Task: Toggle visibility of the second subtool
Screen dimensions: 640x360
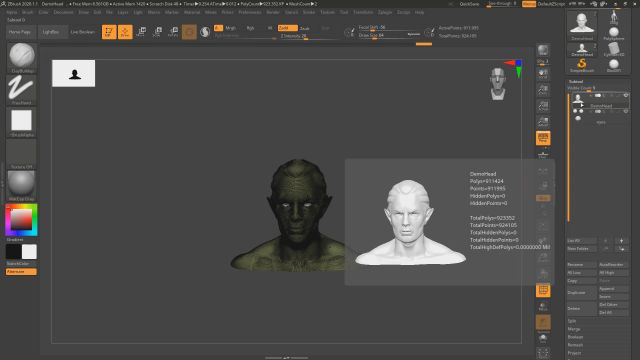Action: click(626, 111)
